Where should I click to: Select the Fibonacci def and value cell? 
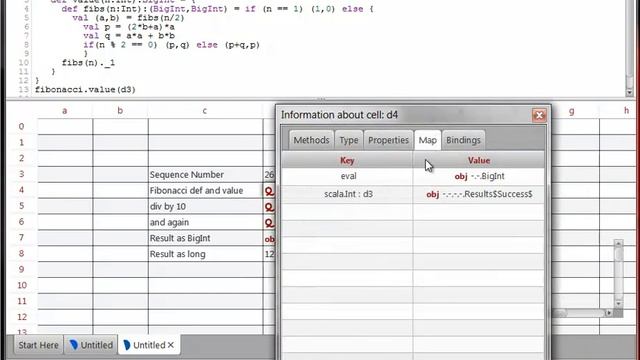point(205,191)
